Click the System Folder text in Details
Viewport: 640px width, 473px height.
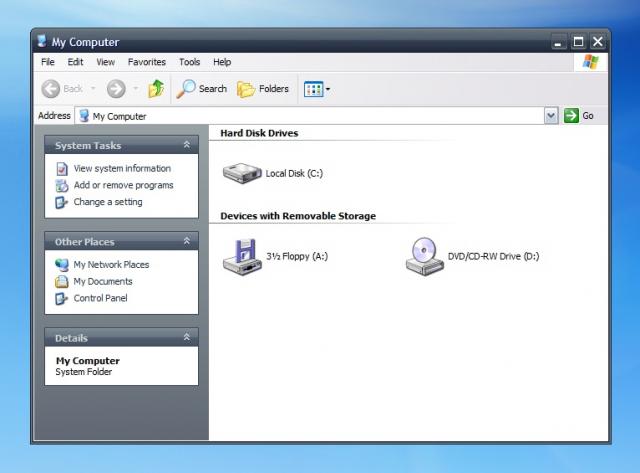pos(84,372)
